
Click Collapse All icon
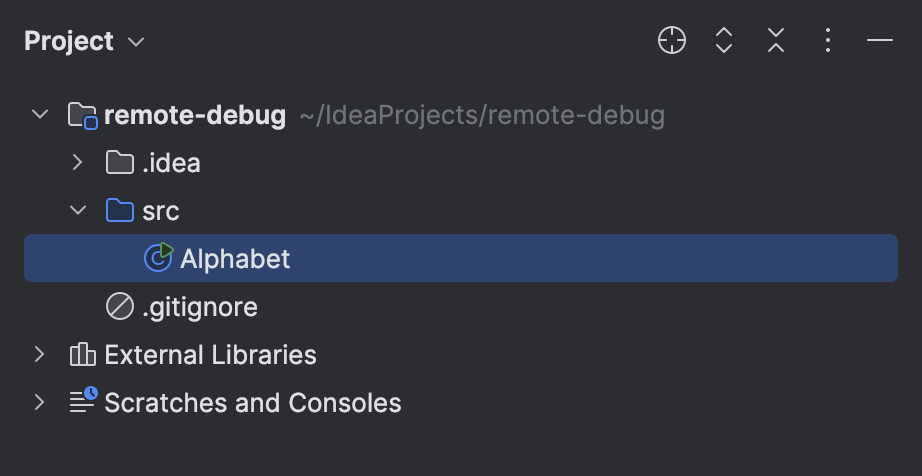(x=776, y=41)
